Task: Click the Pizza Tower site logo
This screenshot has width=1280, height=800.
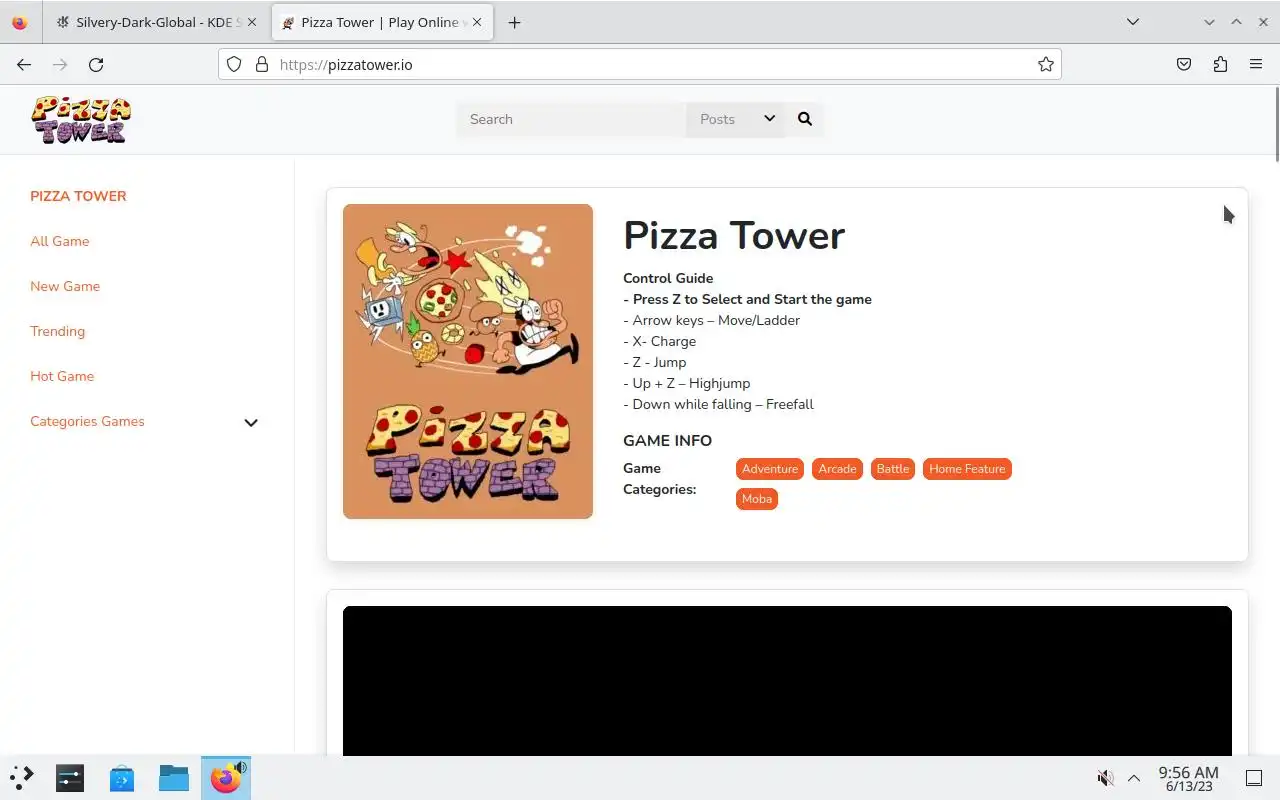Action: pyautogui.click(x=81, y=119)
